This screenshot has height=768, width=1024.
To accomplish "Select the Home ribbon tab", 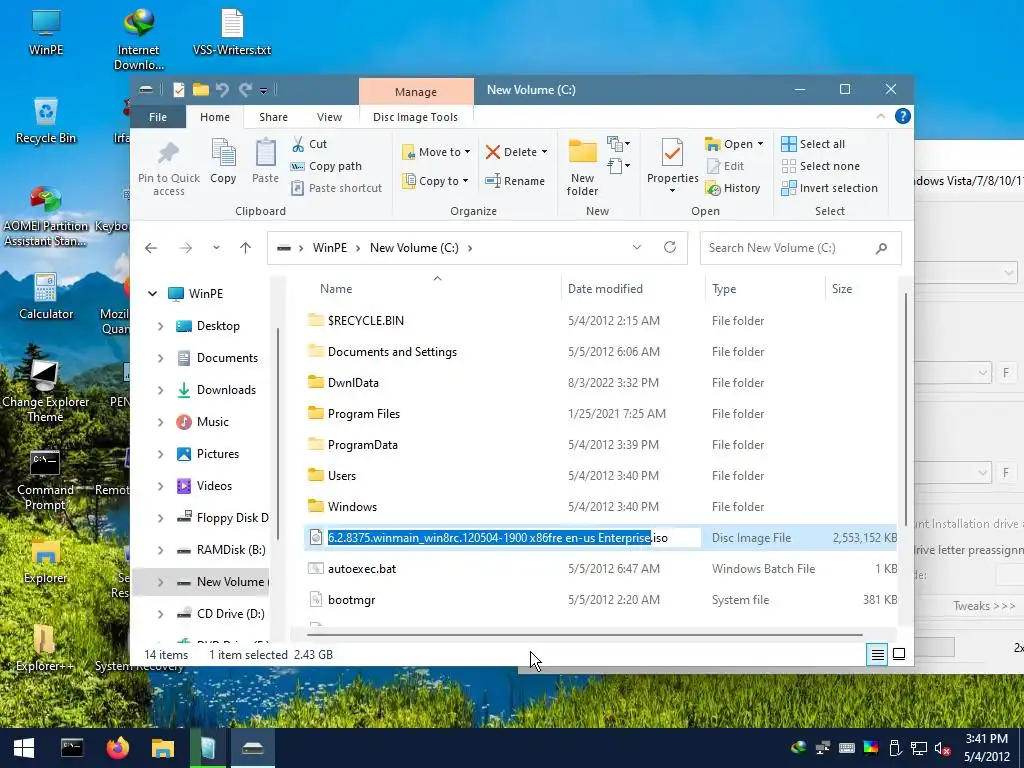I will tap(215, 117).
